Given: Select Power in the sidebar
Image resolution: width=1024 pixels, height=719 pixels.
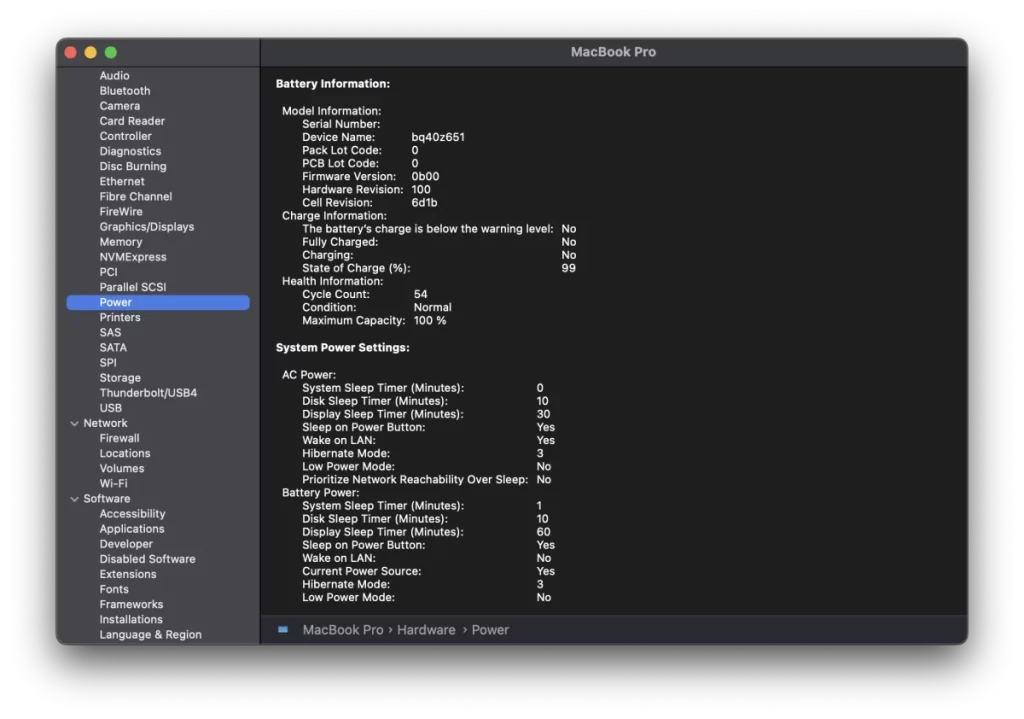Looking at the screenshot, I should (115, 302).
